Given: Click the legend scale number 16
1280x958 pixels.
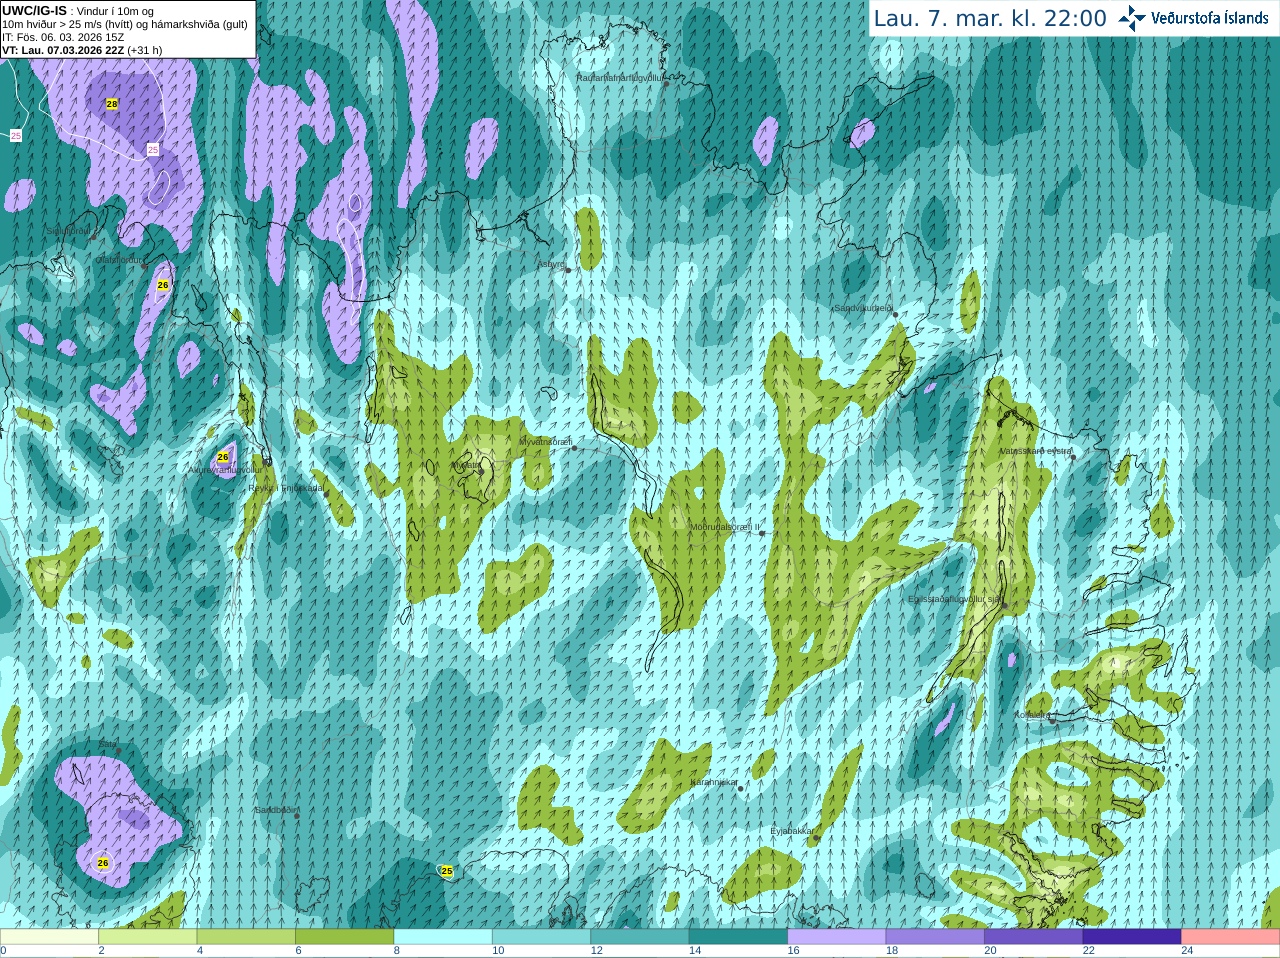Looking at the screenshot, I should pyautogui.click(x=793, y=951).
